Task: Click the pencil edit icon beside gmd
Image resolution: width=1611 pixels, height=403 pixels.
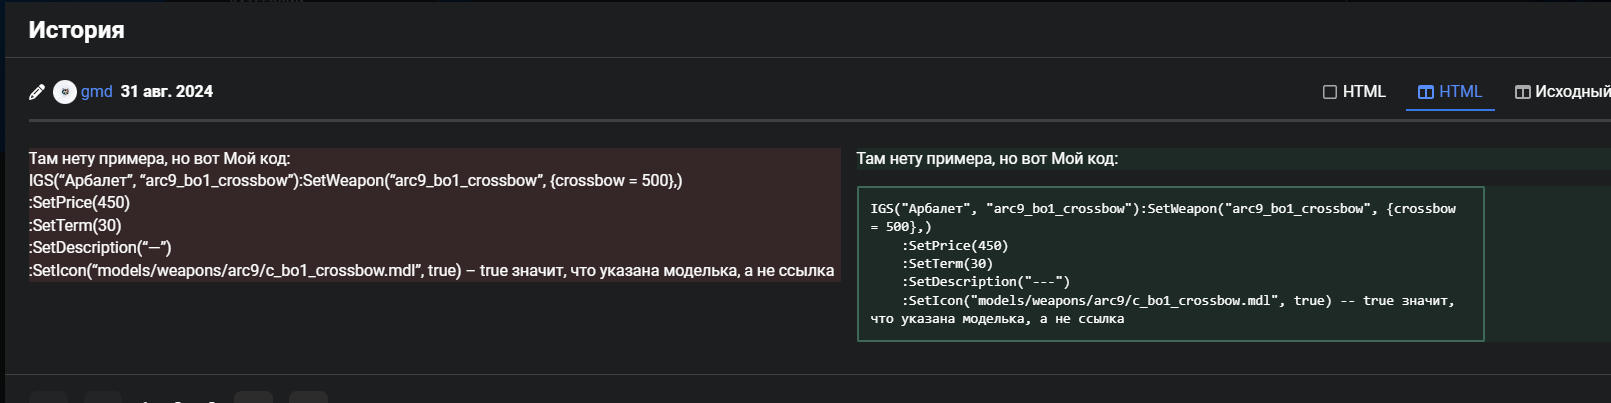Action: pos(37,92)
